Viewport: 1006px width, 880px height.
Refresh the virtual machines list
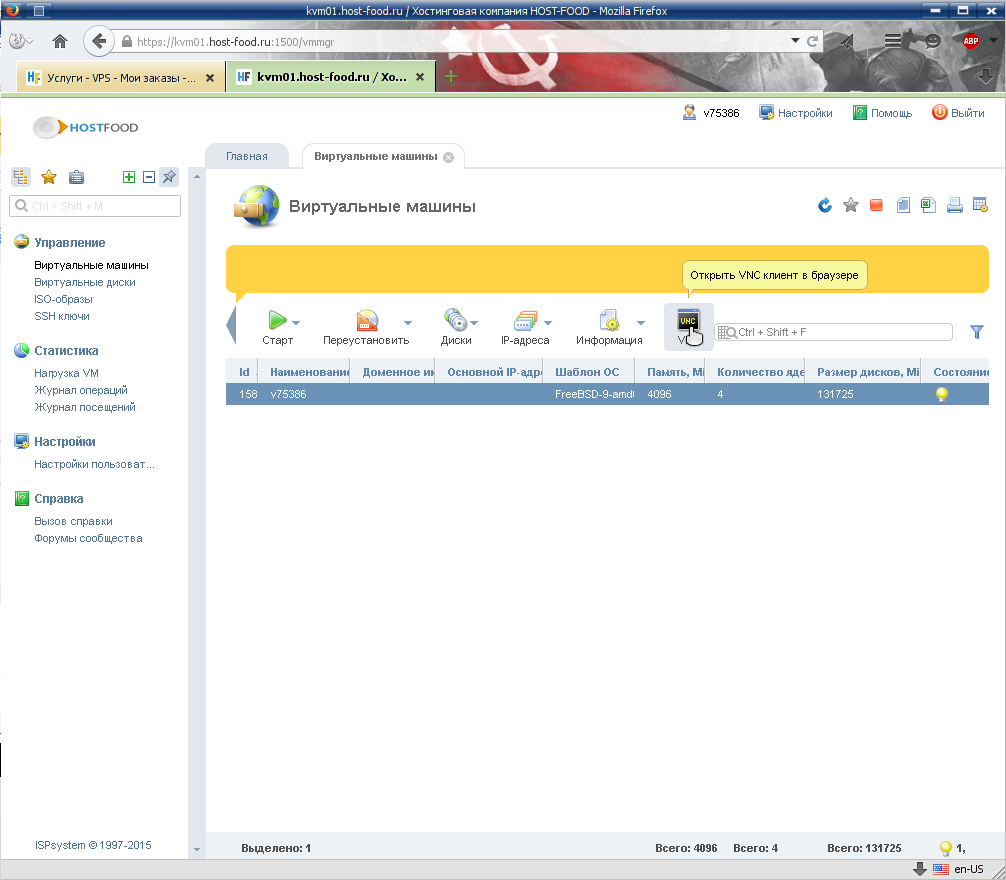click(825, 206)
